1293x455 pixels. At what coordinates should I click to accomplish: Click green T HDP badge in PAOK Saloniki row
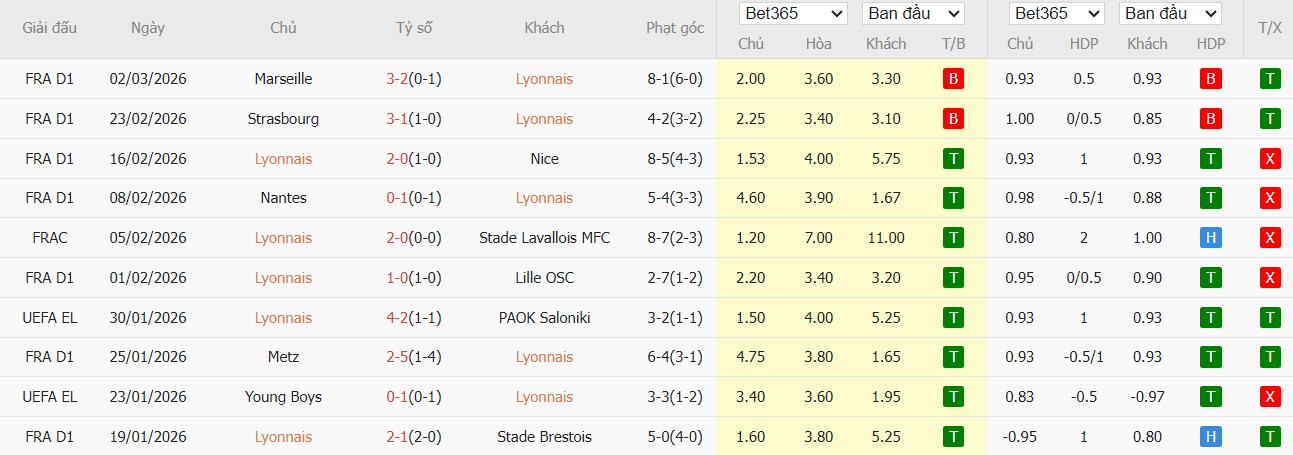[1210, 318]
